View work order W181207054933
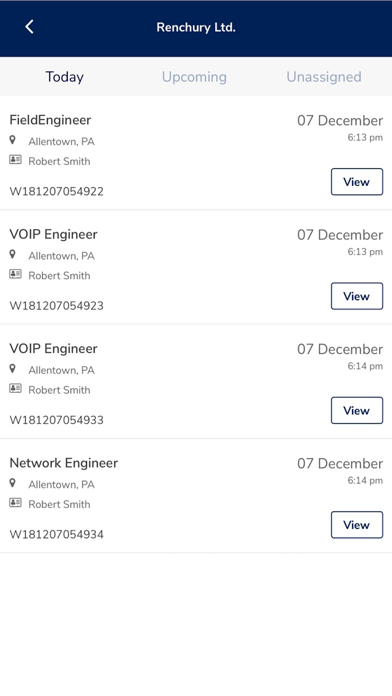Image resolution: width=392 pixels, height=696 pixels. [357, 410]
